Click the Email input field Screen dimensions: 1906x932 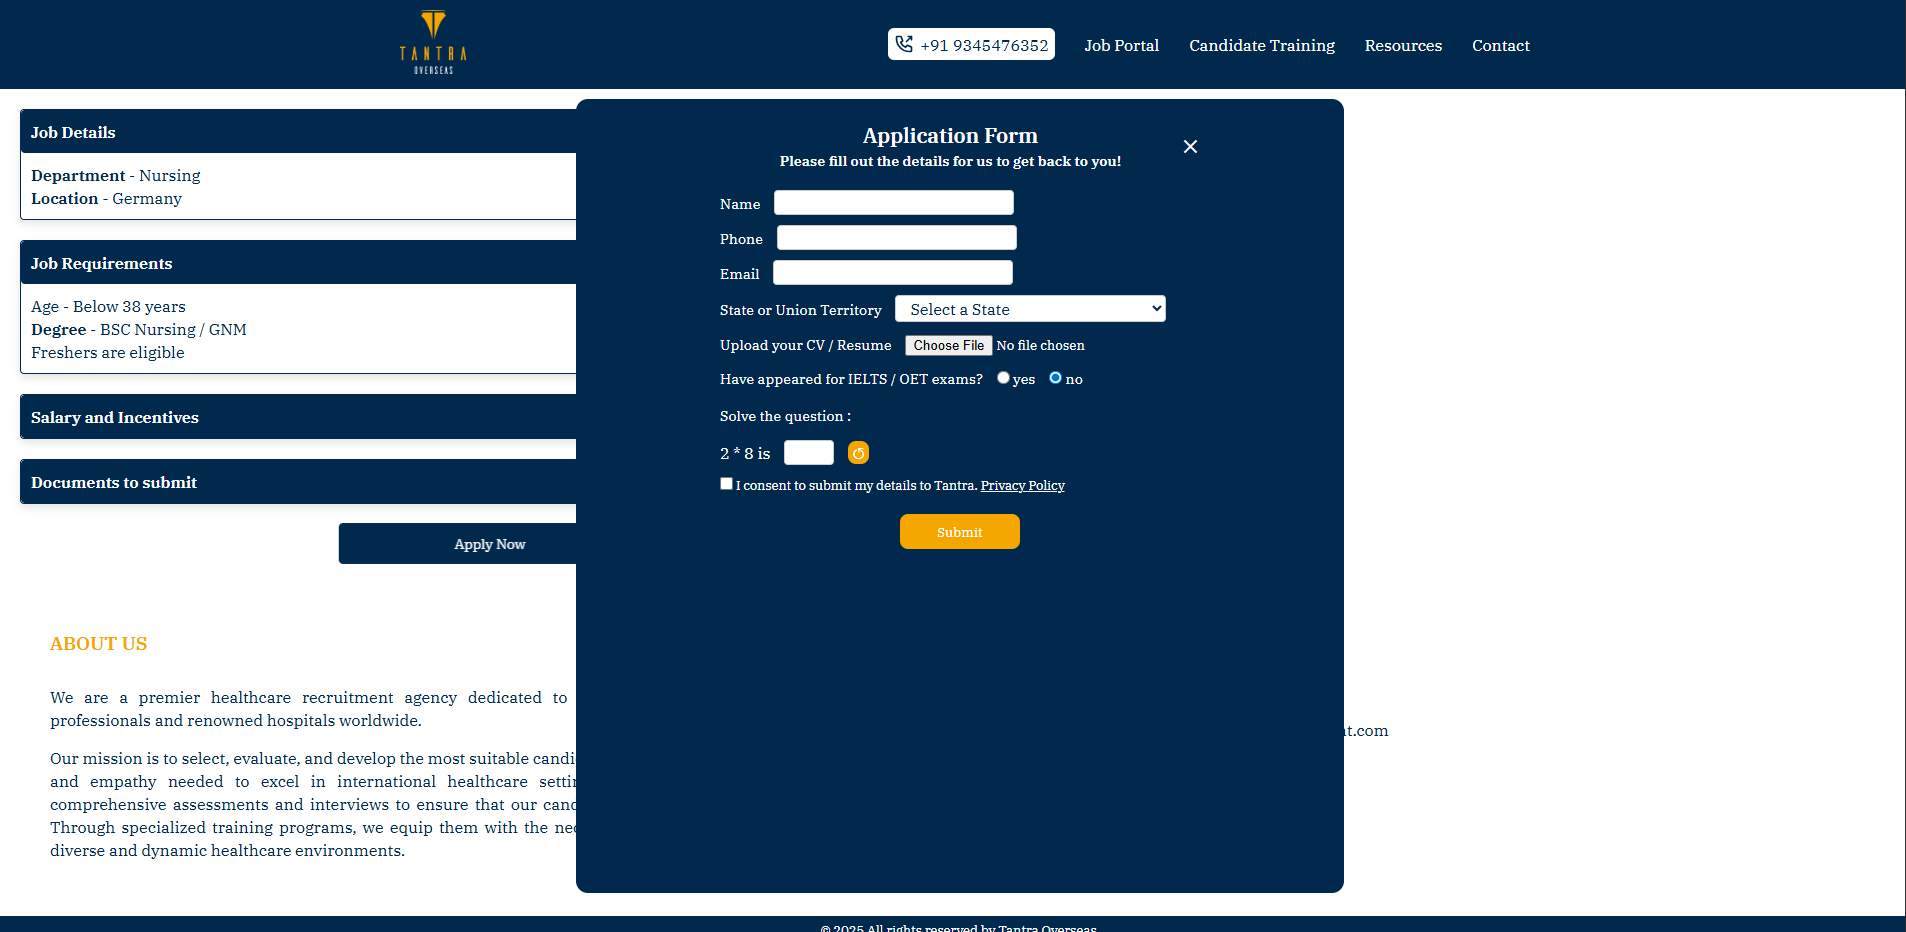click(893, 273)
